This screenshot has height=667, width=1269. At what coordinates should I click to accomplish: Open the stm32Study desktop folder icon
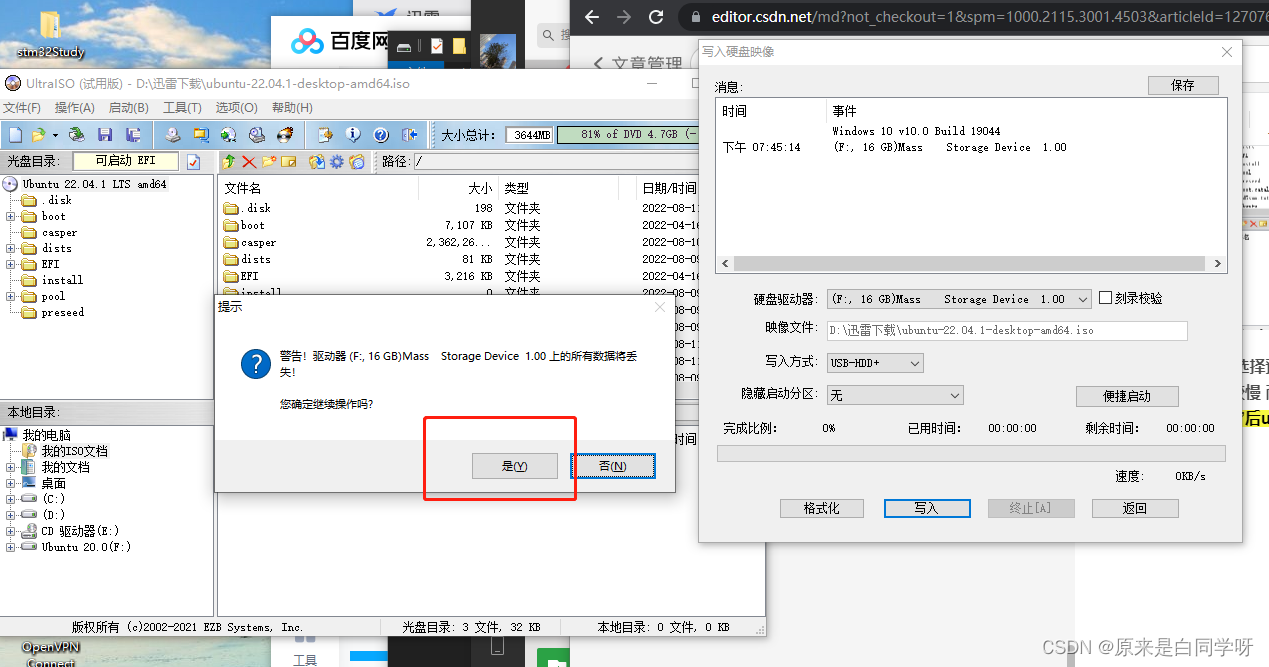pyautogui.click(x=50, y=32)
